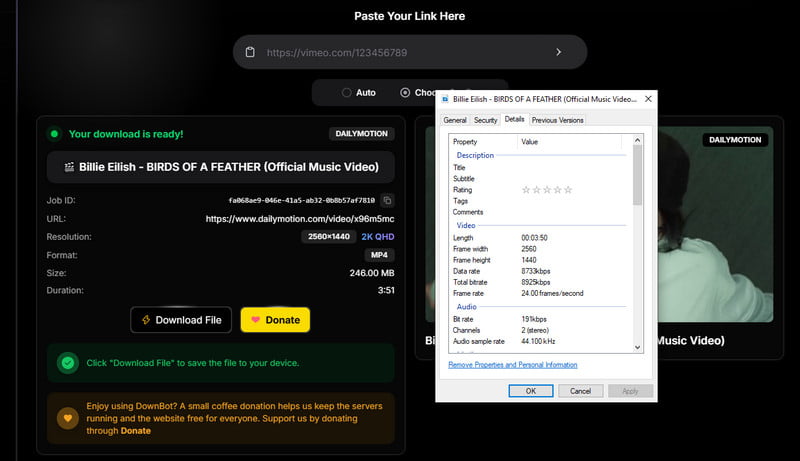Click the Billie Eilish video title in the download card
This screenshot has width=800, height=461.
pyautogui.click(x=229, y=167)
